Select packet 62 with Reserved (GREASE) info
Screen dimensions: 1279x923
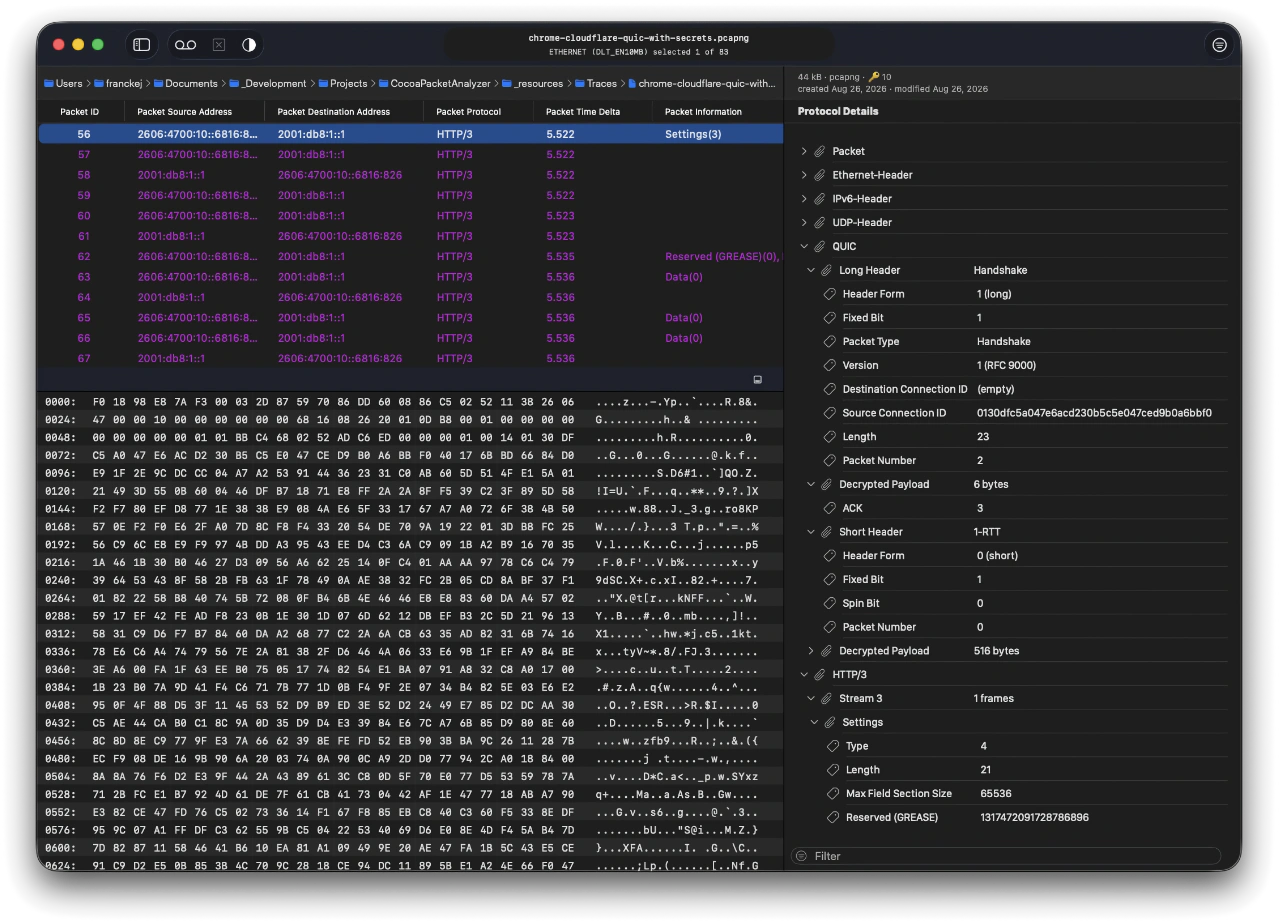tap(411, 257)
